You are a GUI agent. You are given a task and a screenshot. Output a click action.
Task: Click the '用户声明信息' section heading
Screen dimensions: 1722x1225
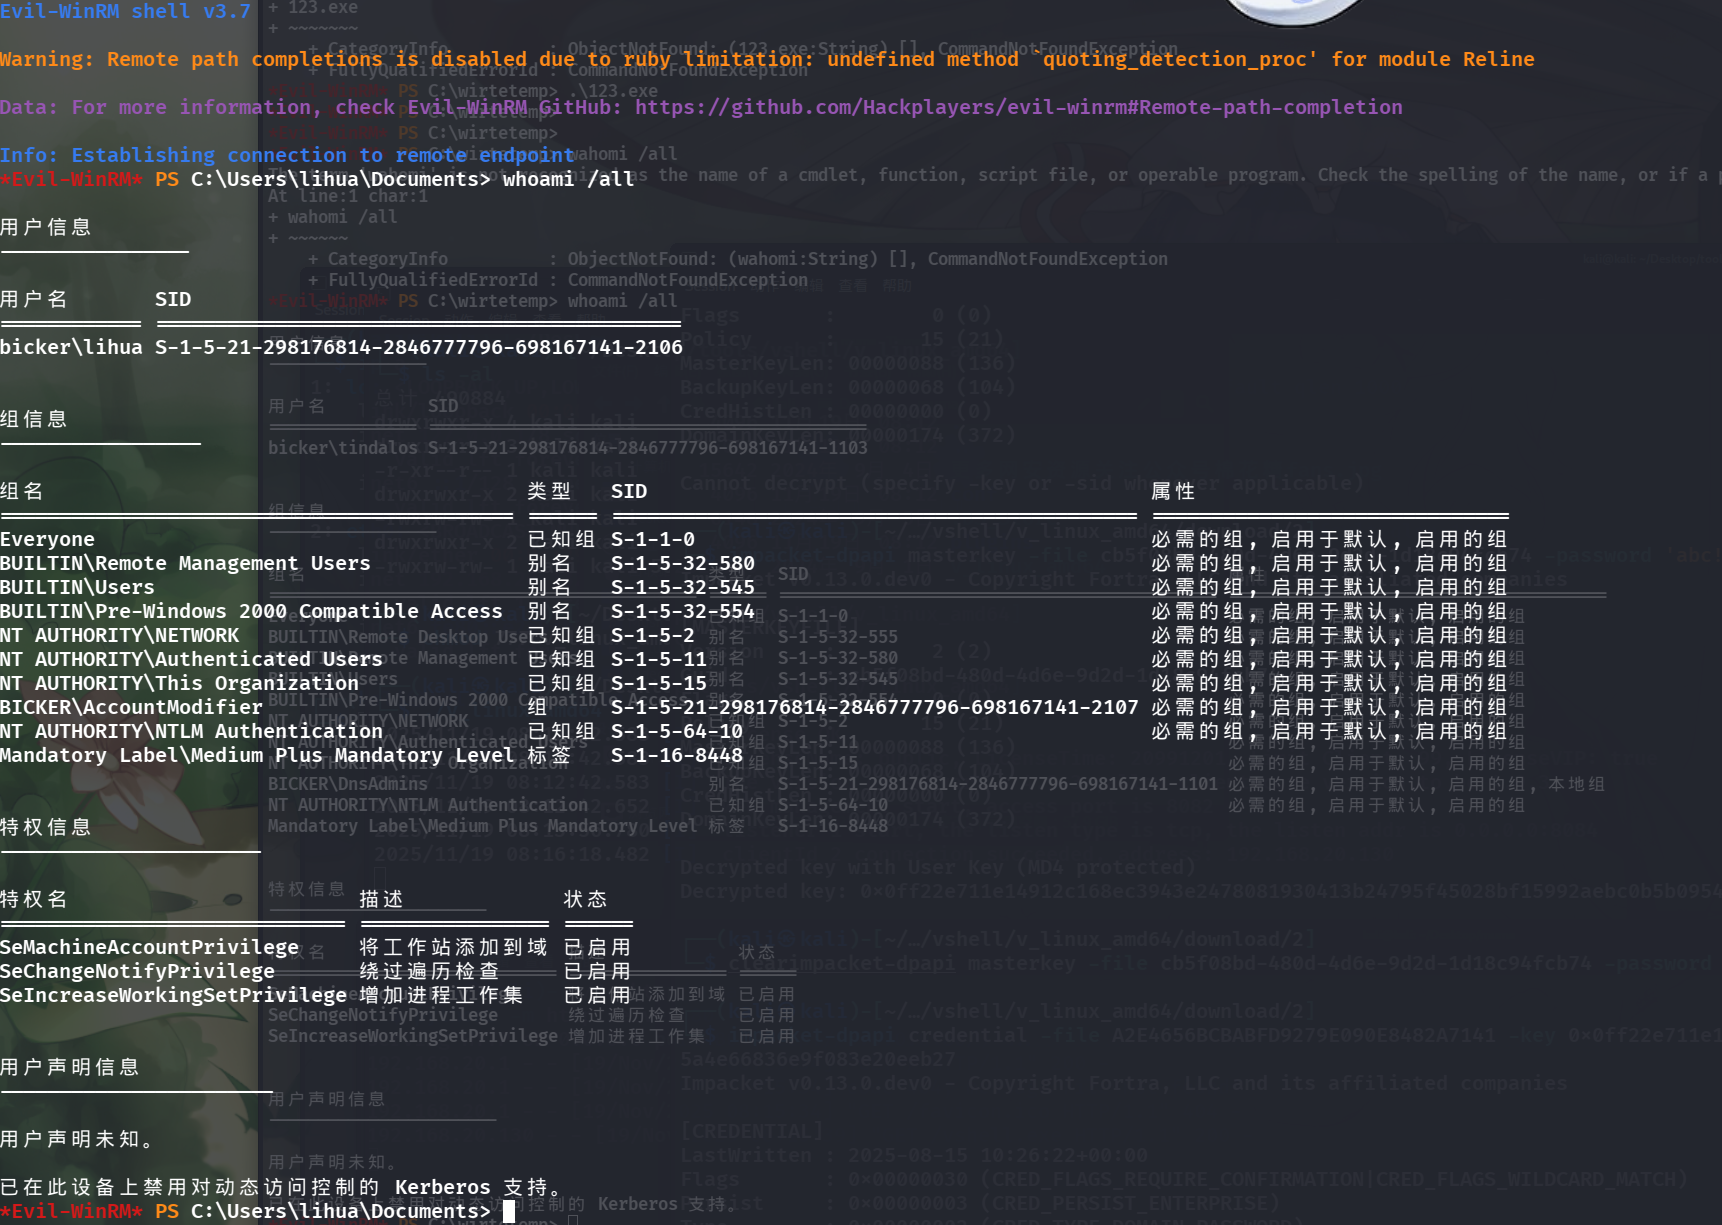click(x=70, y=1067)
